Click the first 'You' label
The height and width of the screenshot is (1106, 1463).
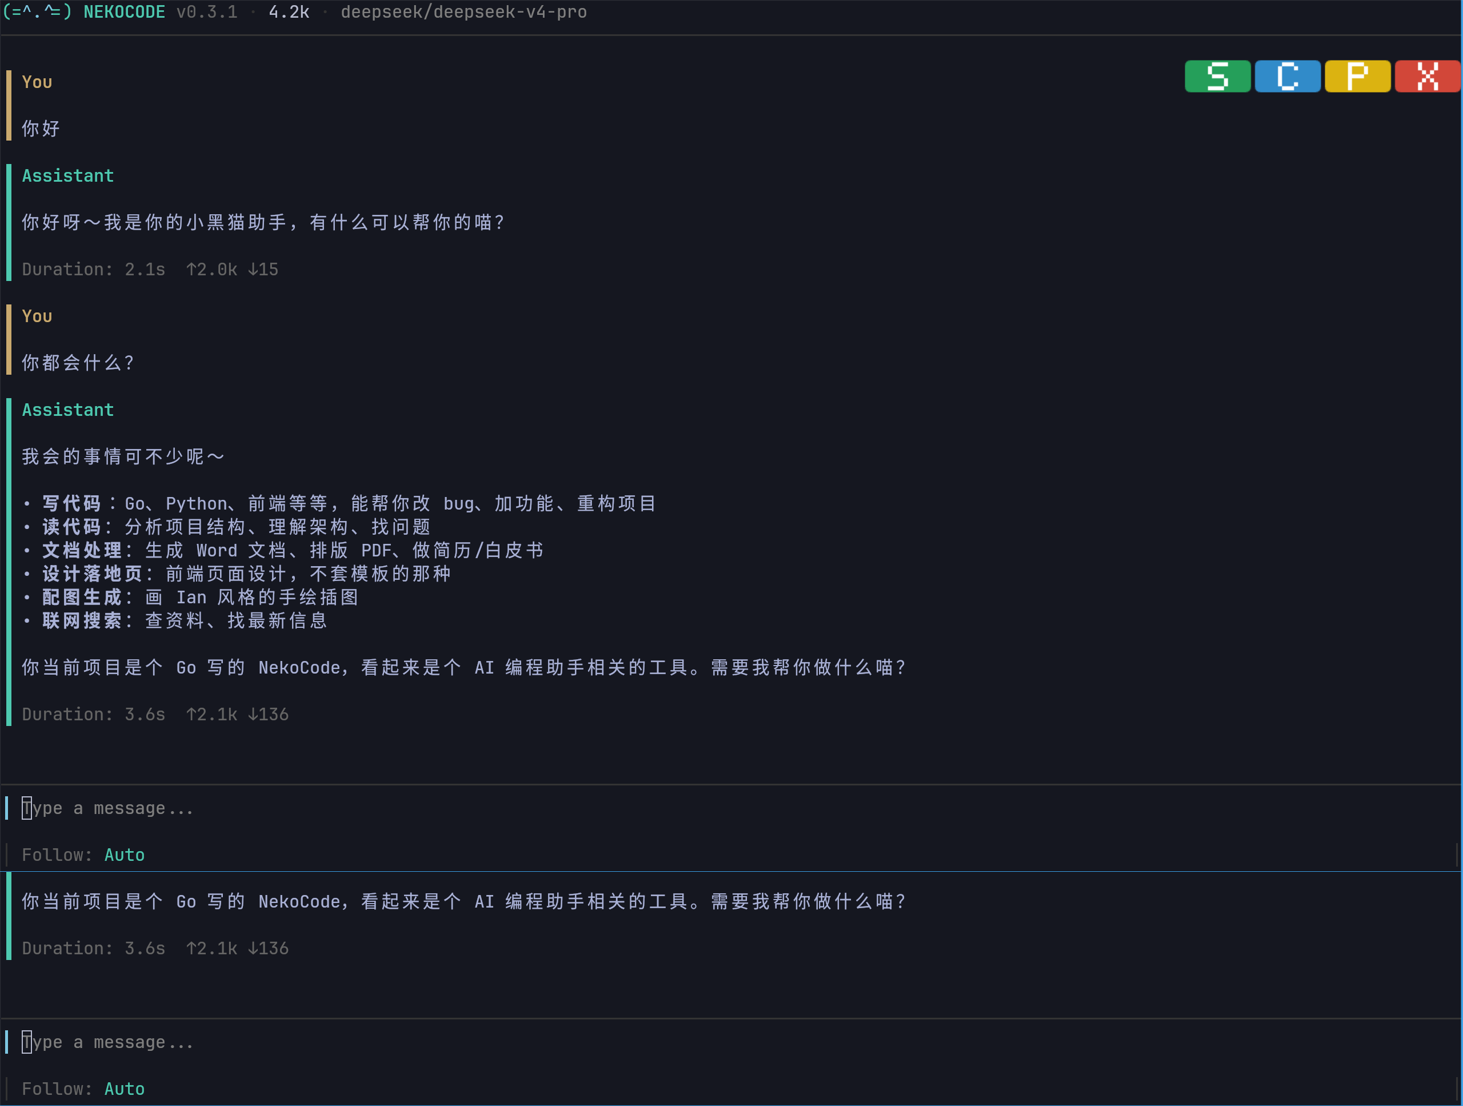click(37, 82)
